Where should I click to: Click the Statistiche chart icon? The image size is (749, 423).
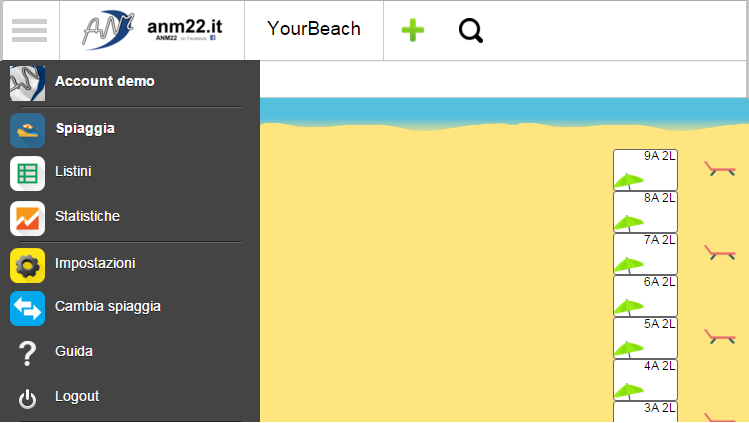coord(28,218)
